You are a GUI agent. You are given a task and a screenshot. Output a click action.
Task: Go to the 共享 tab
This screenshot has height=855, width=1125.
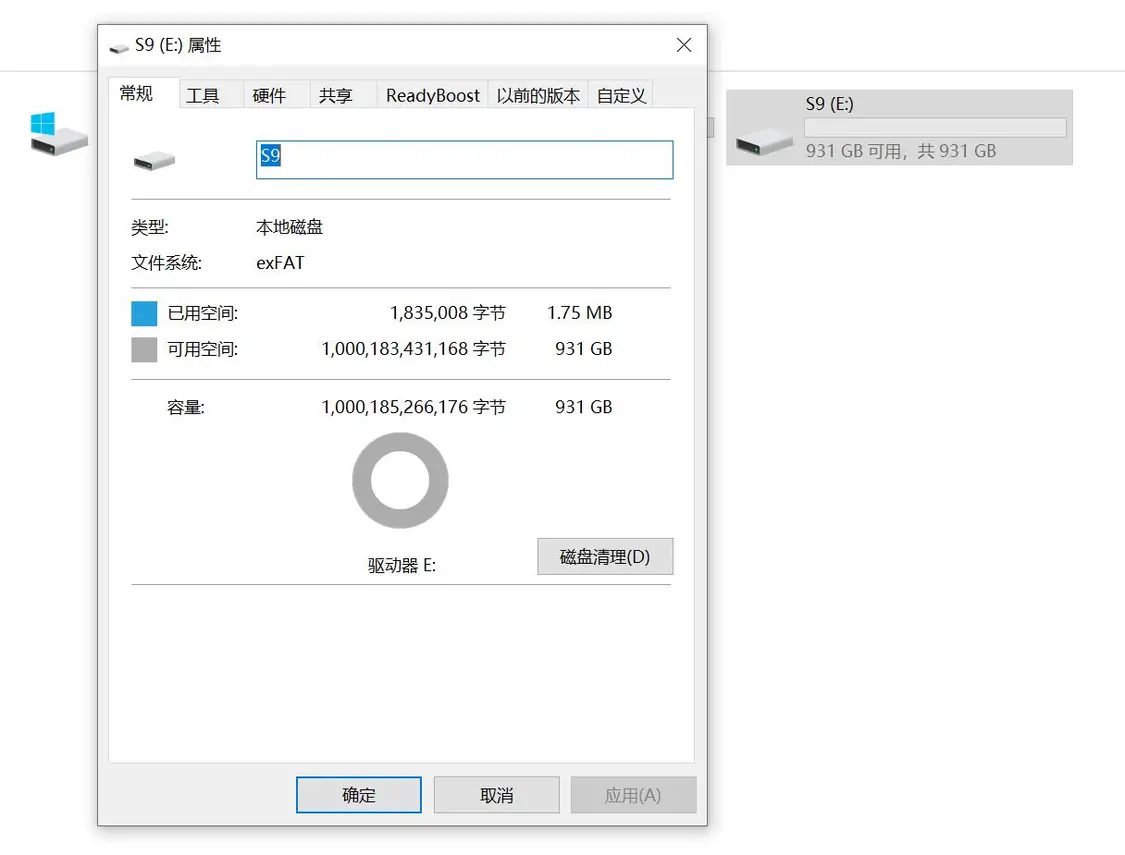(336, 96)
